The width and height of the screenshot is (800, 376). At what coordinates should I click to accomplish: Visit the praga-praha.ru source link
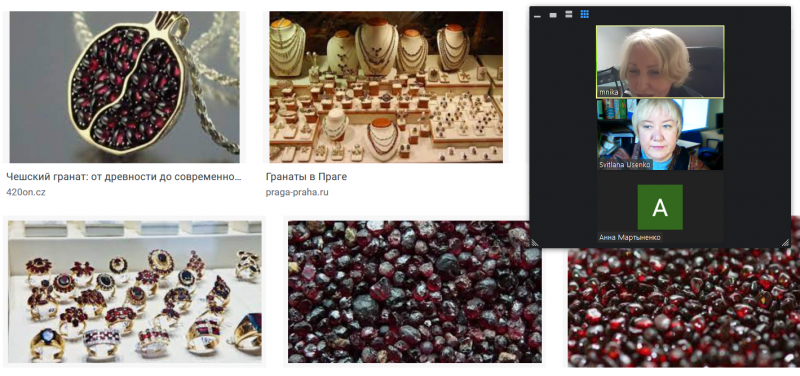point(297,192)
